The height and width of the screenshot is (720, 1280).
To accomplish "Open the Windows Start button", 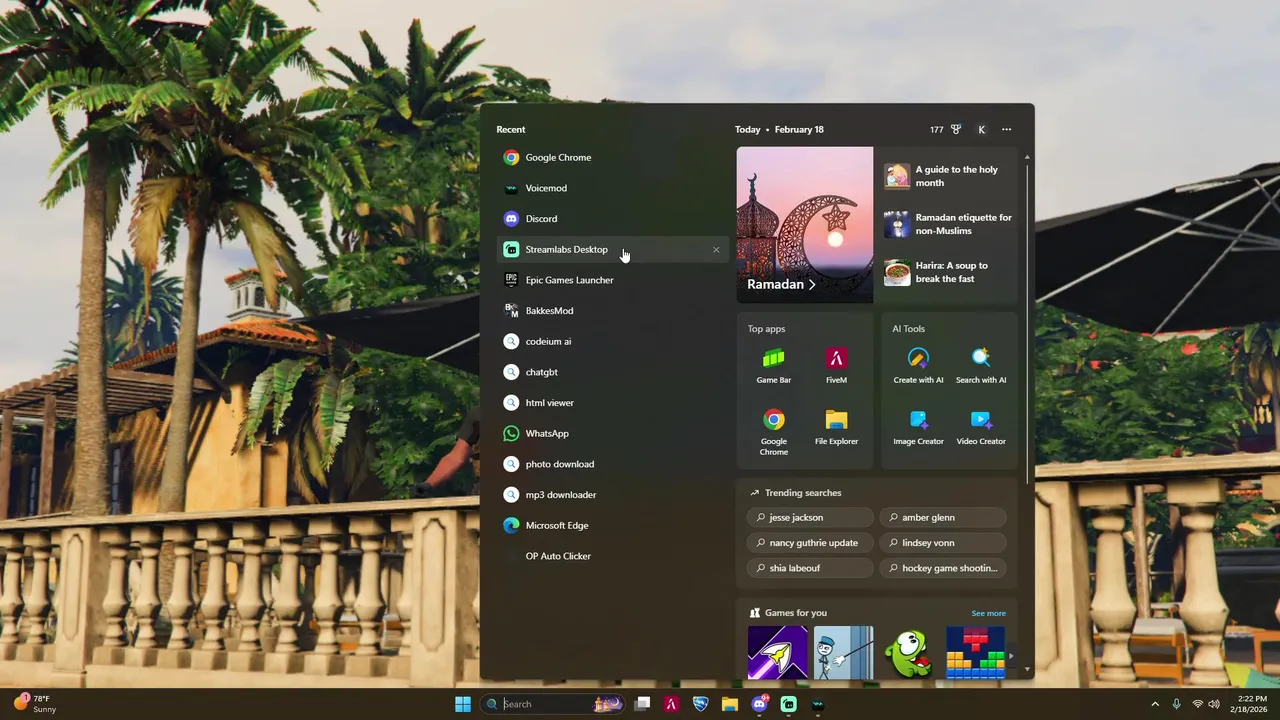I will point(463,704).
